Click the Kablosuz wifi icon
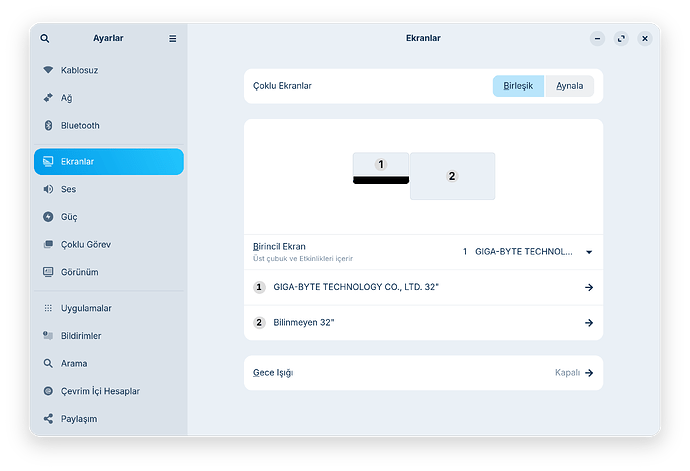690x471 pixels. 48,70
